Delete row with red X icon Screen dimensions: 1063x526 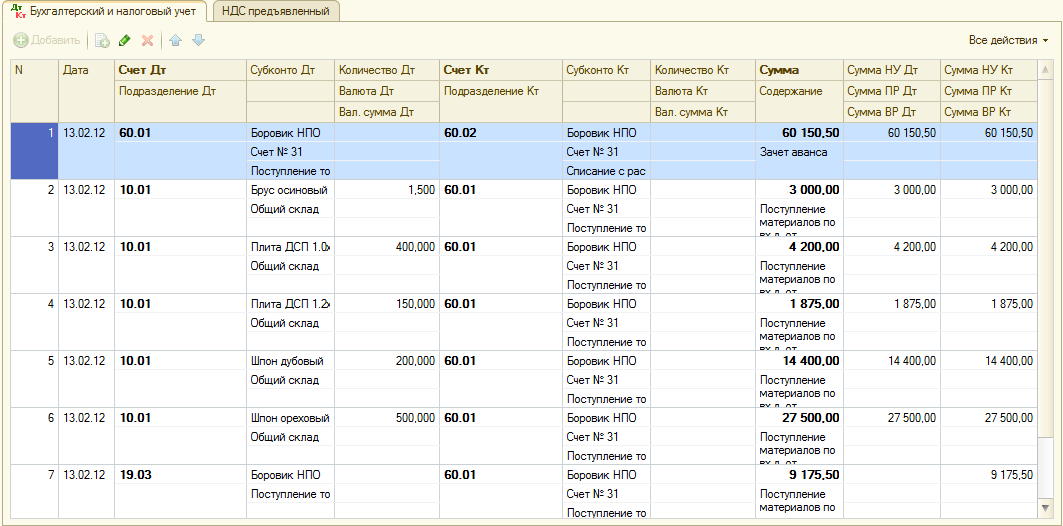coord(147,41)
